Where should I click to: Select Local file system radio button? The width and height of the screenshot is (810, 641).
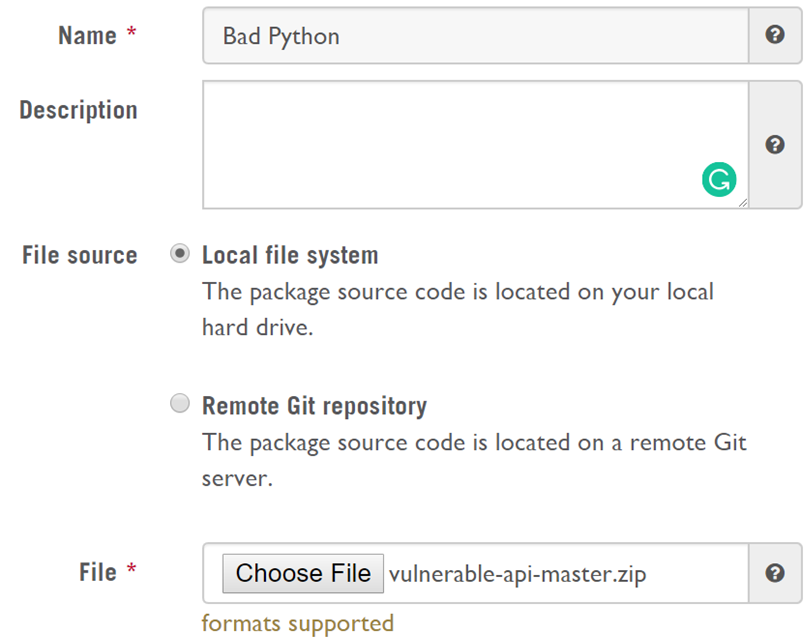pyautogui.click(x=180, y=254)
